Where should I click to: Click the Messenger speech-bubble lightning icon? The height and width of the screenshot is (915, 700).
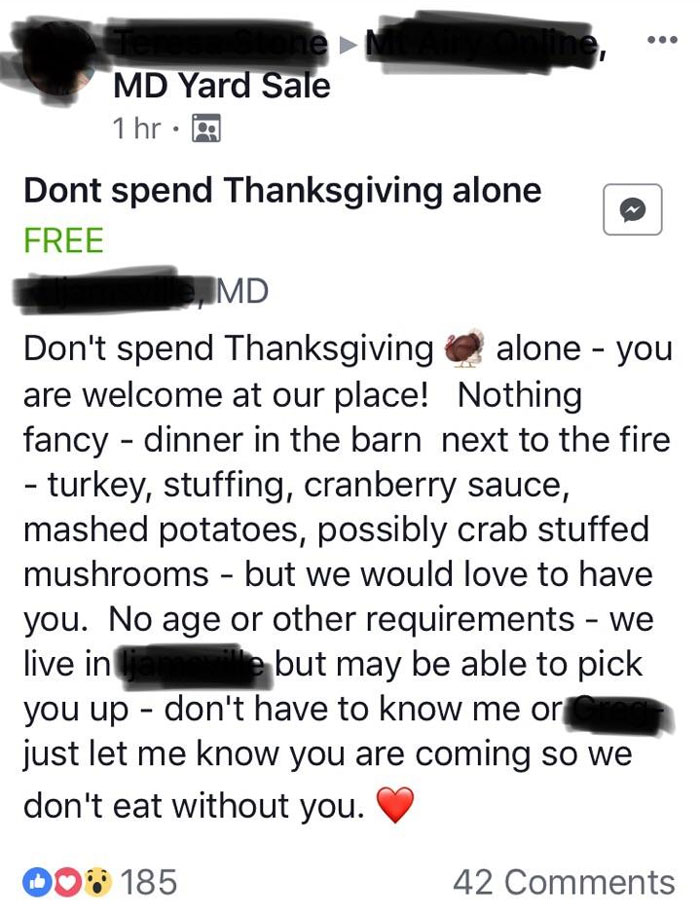pos(632,207)
